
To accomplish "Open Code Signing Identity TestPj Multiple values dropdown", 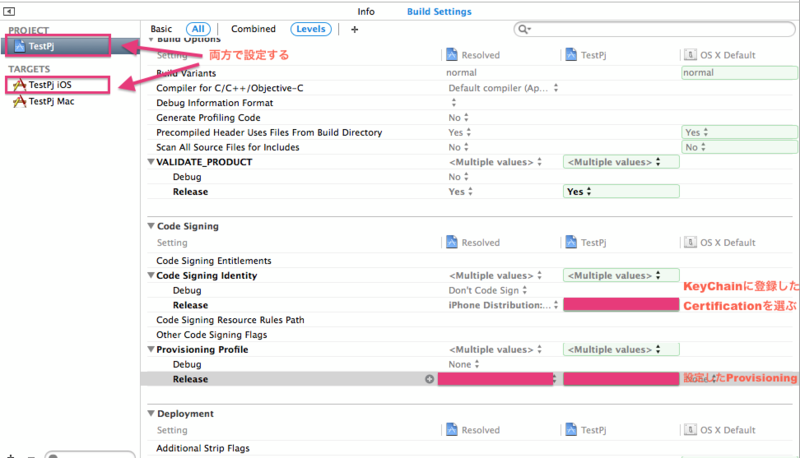I will pyautogui.click(x=621, y=275).
